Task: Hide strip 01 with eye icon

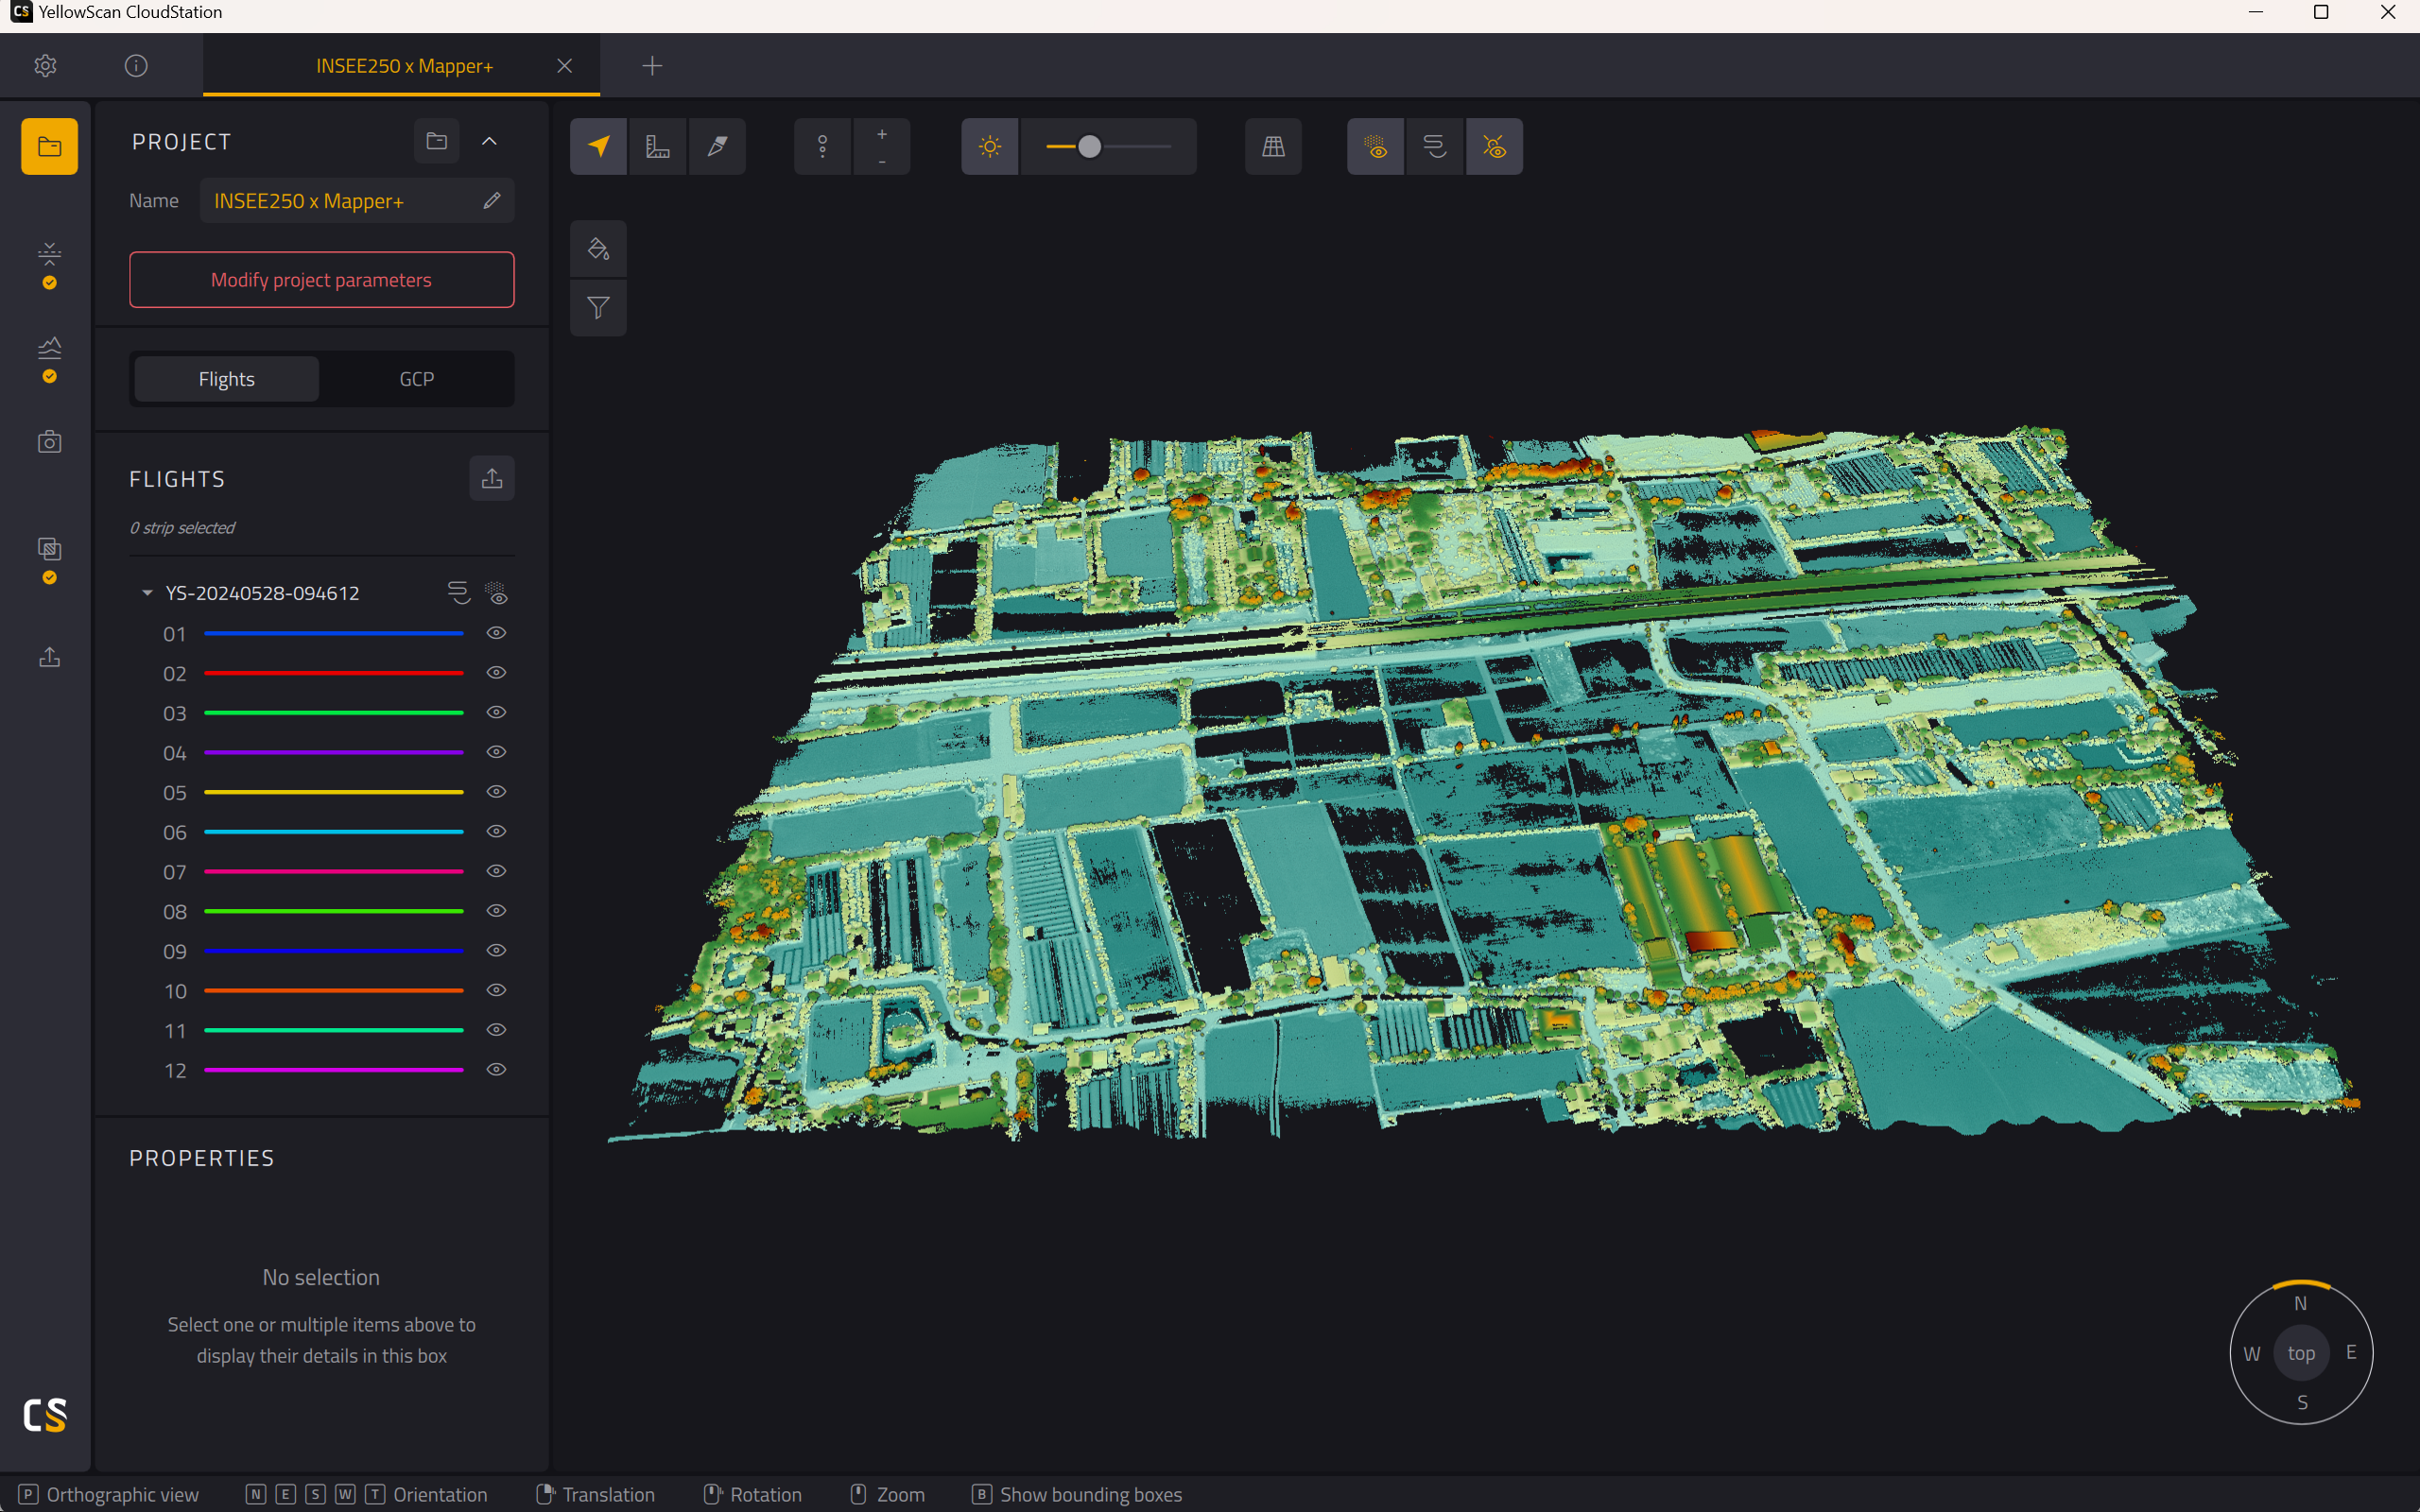Action: tap(496, 633)
